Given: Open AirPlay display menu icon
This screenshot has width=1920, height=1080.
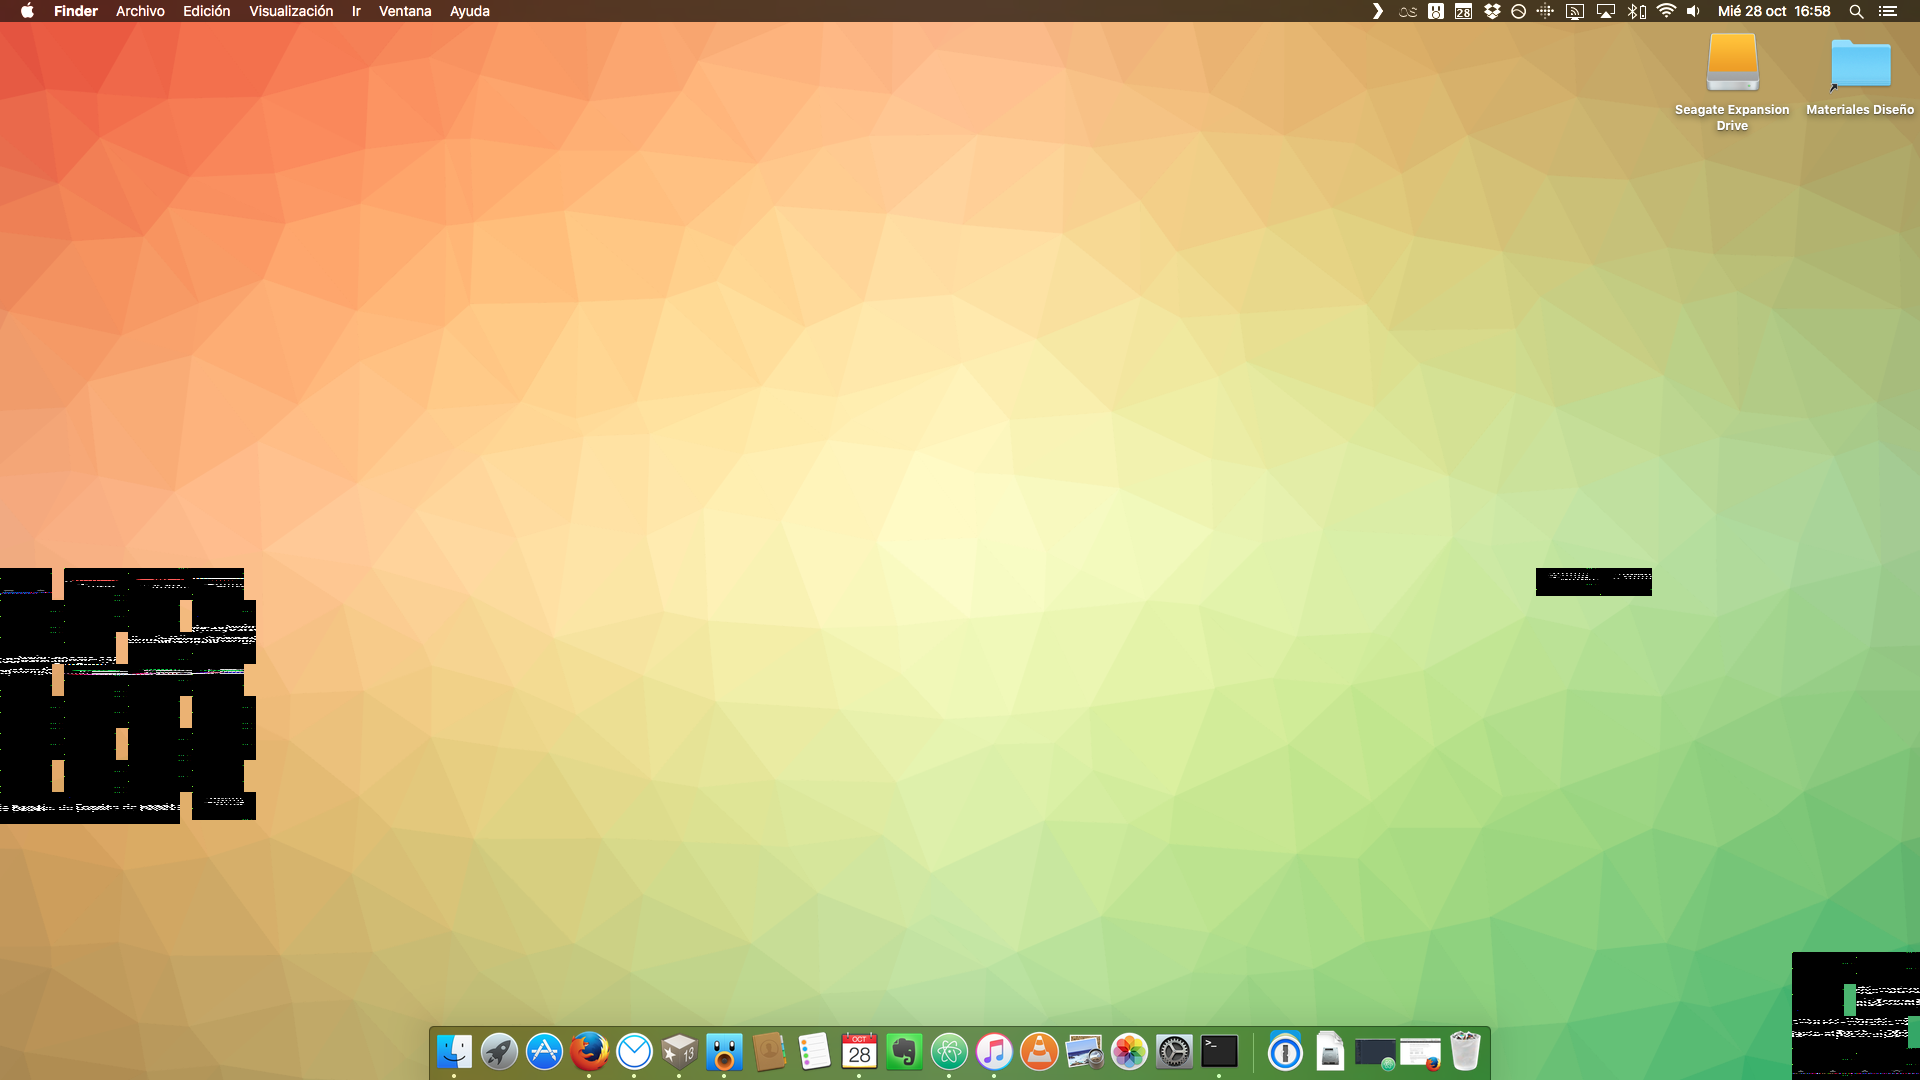Looking at the screenshot, I should pos(1606,11).
